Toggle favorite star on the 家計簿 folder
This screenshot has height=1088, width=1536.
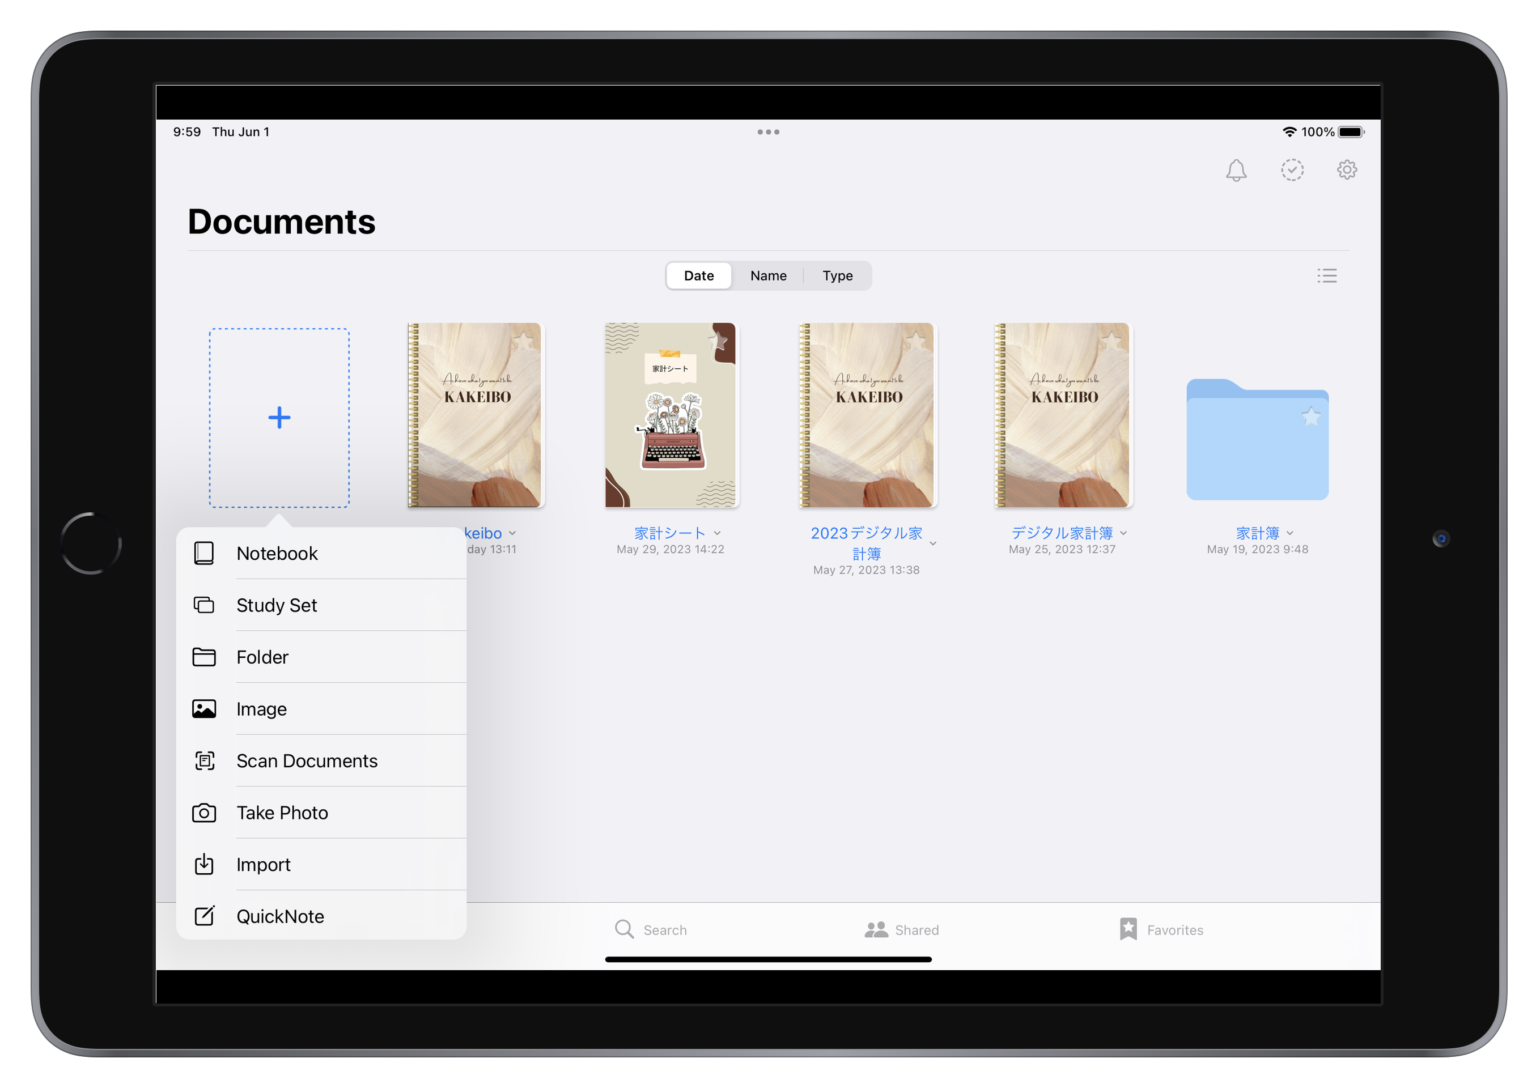[1311, 417]
